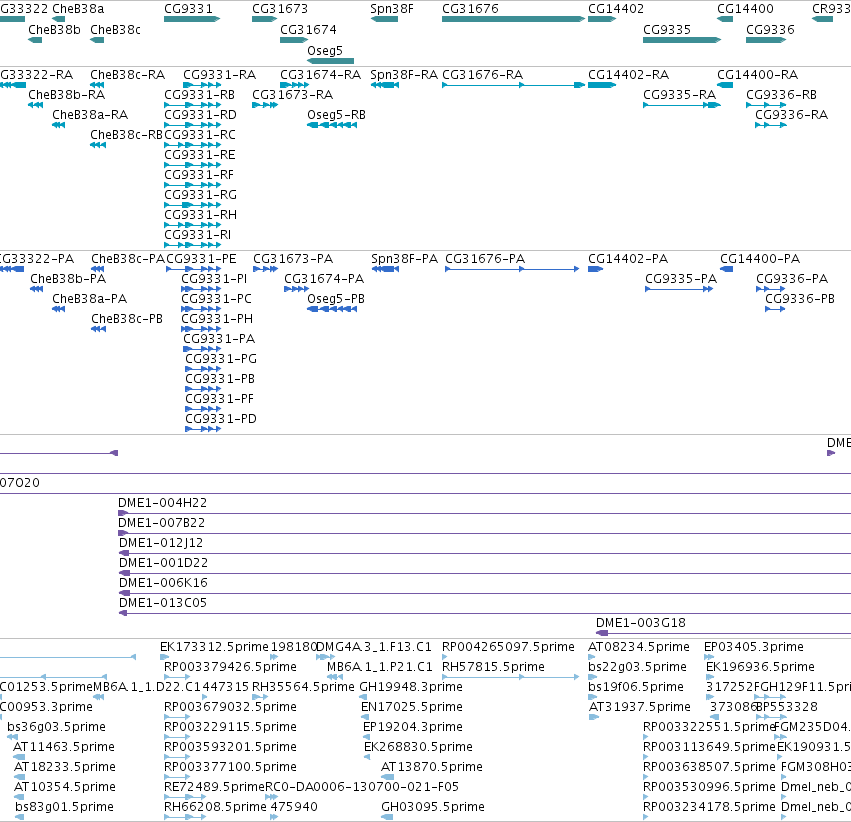Click EST AT11463.5prime
The width and height of the screenshot is (851, 822).
[x=64, y=747]
